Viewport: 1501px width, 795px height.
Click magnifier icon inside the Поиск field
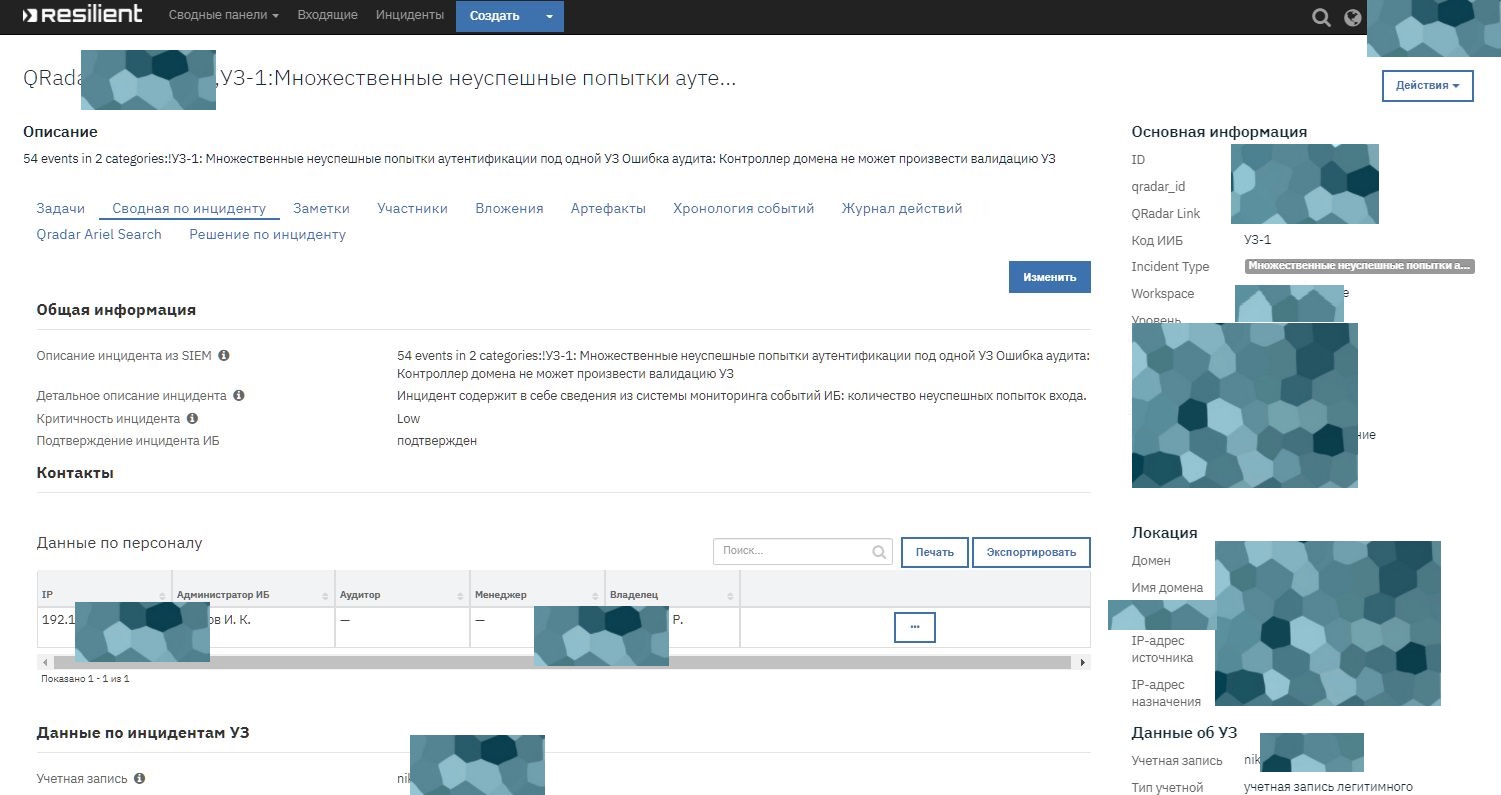(x=878, y=551)
